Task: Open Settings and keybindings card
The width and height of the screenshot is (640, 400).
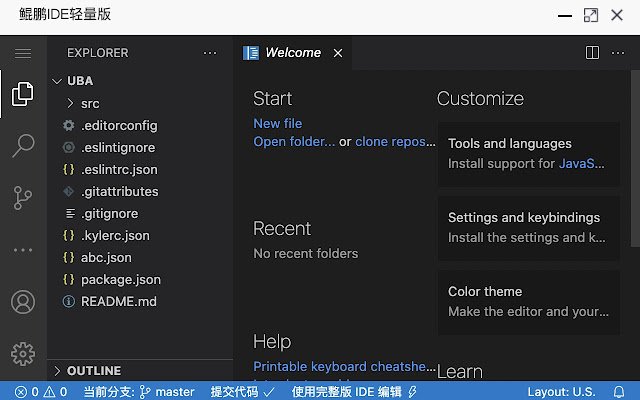Action: point(529,228)
